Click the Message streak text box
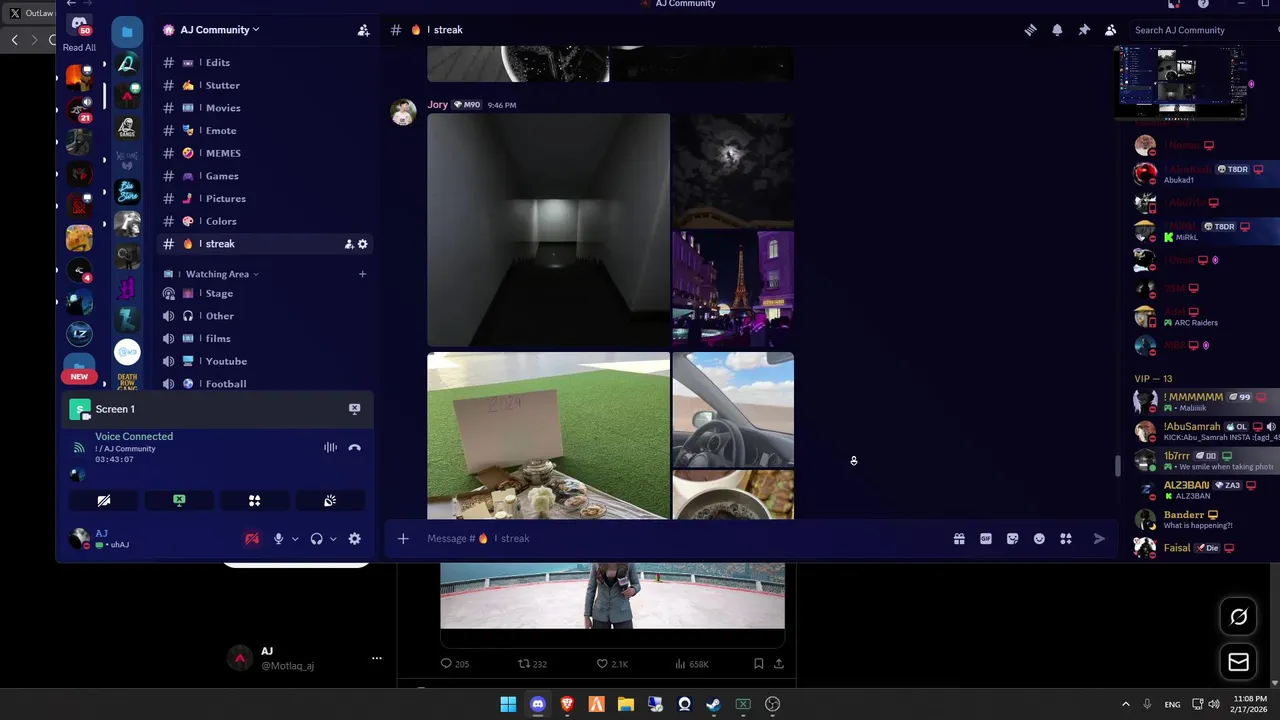Screen dimensions: 1280x720 pos(680,539)
